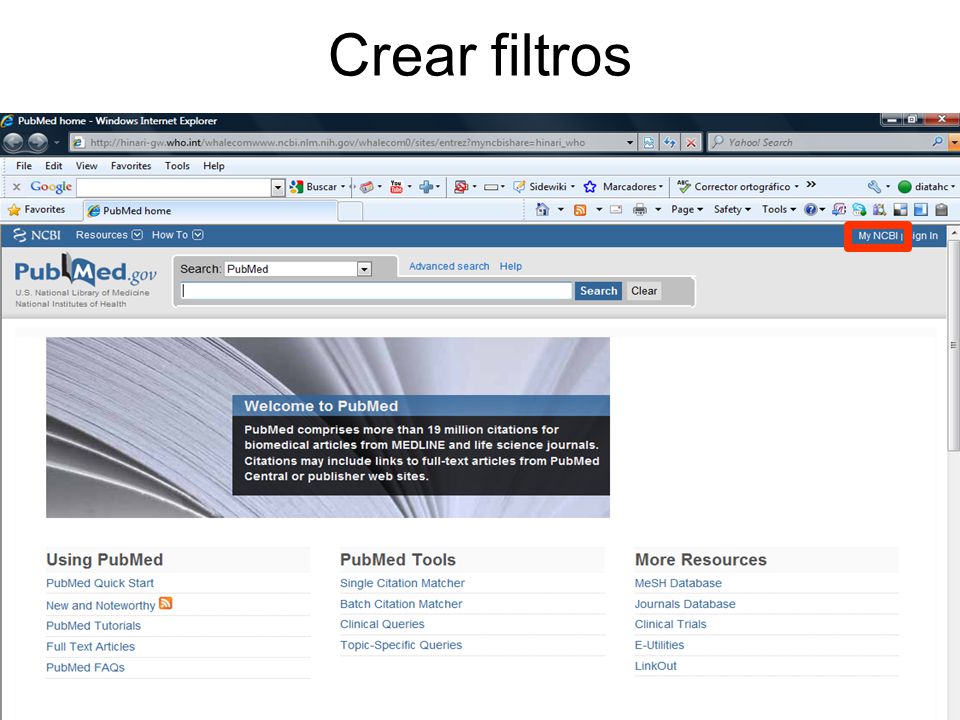Select the PubMed home tab
The width and height of the screenshot is (960, 720).
(x=211, y=211)
